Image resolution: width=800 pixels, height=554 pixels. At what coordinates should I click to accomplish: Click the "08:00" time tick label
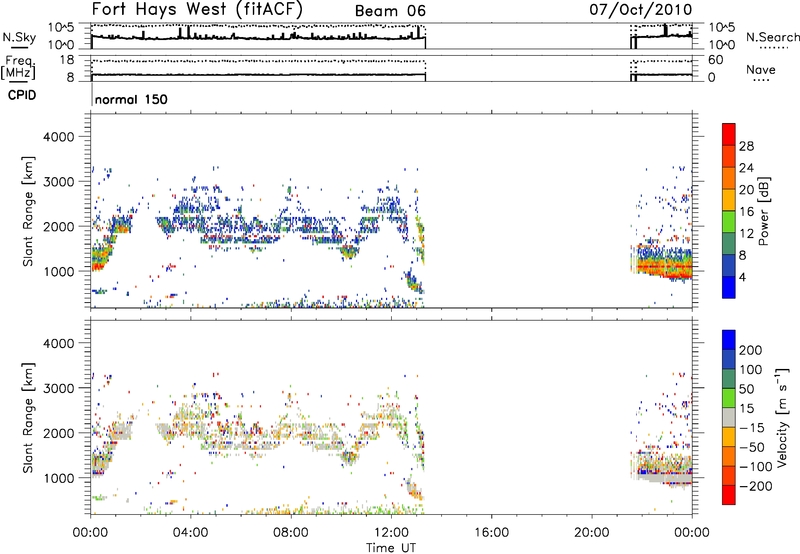(x=291, y=532)
